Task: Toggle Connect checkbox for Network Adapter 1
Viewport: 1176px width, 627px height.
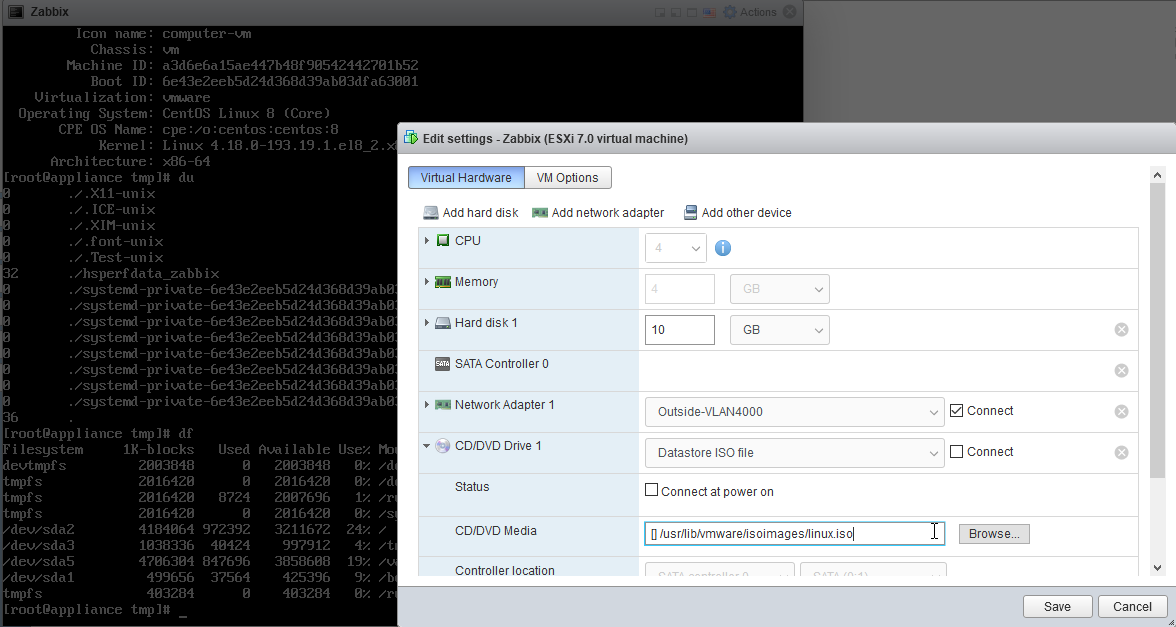Action: pos(956,410)
